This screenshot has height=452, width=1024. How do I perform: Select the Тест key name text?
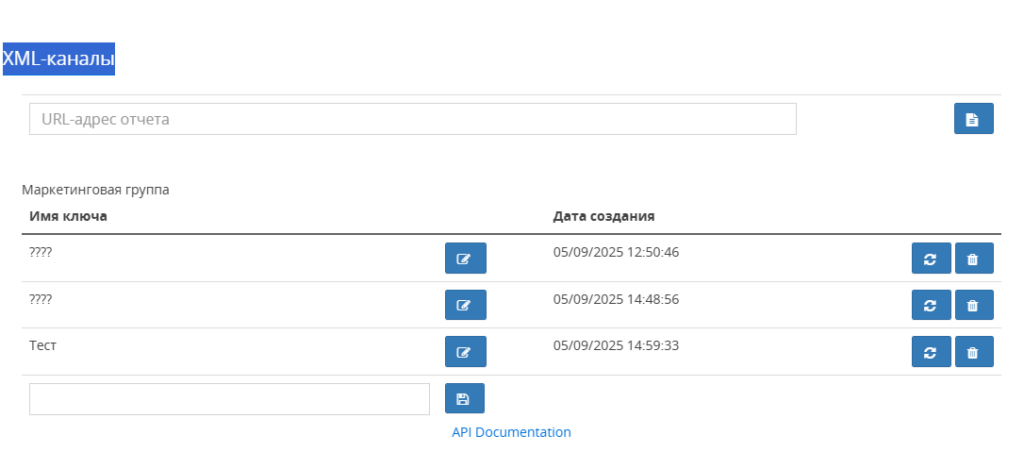[x=43, y=346]
